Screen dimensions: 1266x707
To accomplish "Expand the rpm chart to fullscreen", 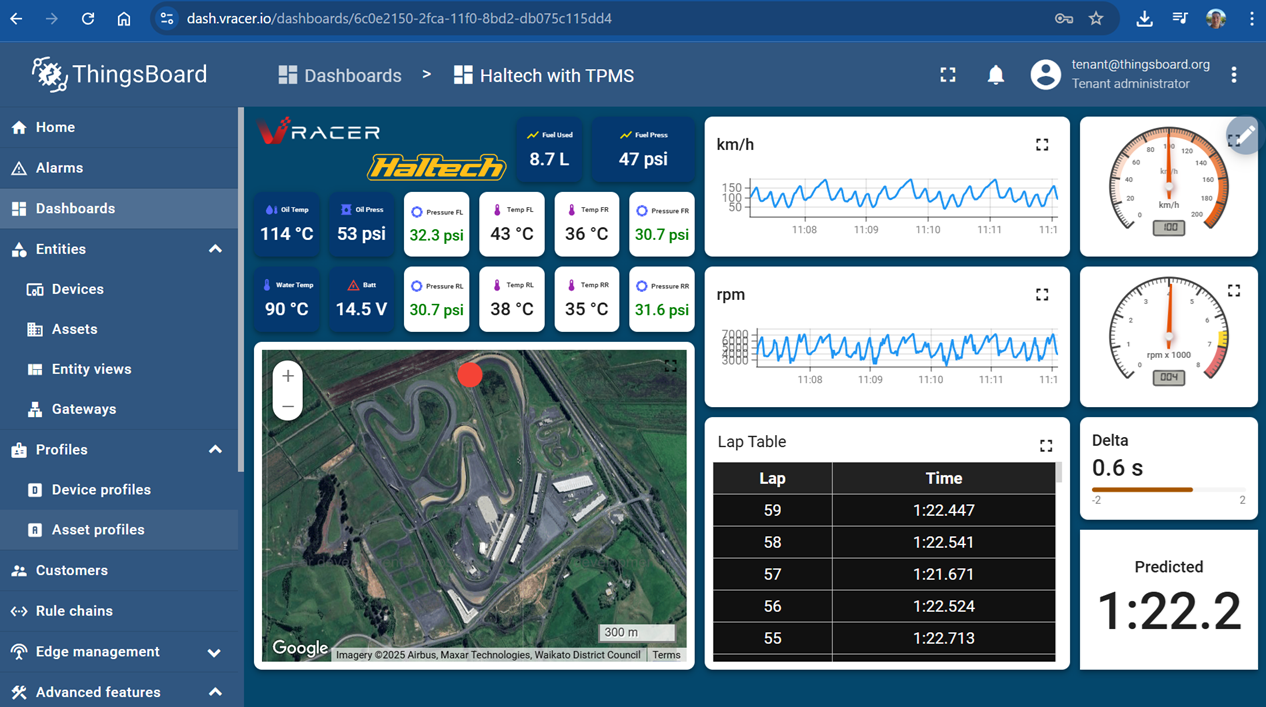I will [x=1042, y=295].
